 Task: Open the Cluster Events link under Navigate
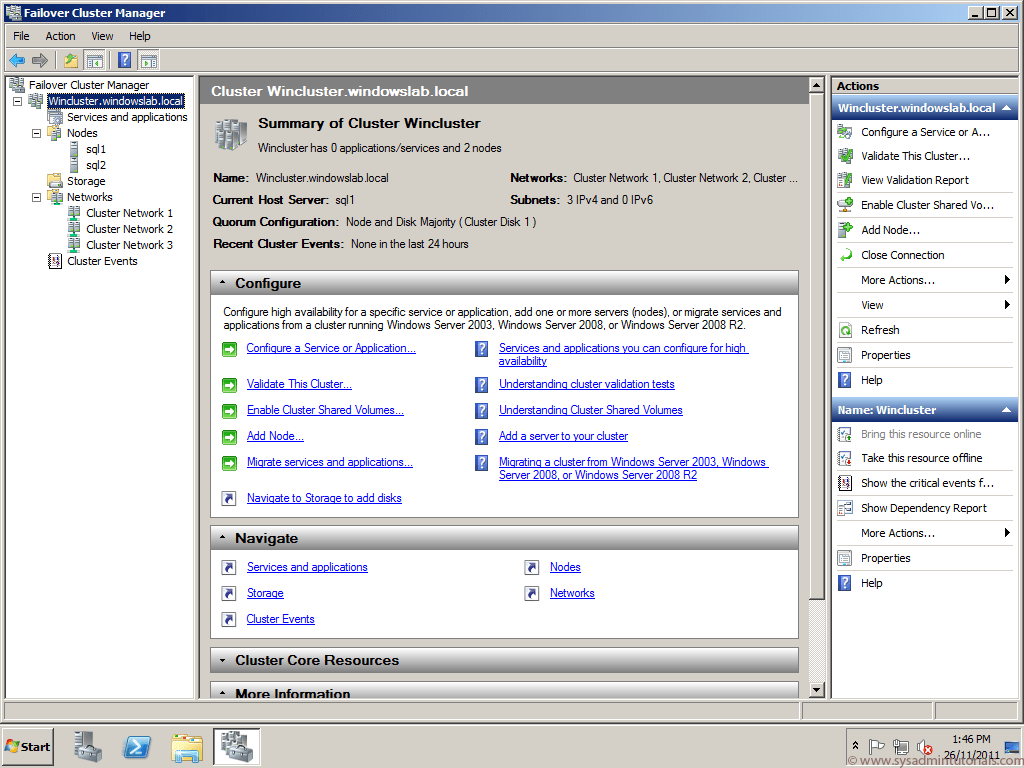click(280, 618)
